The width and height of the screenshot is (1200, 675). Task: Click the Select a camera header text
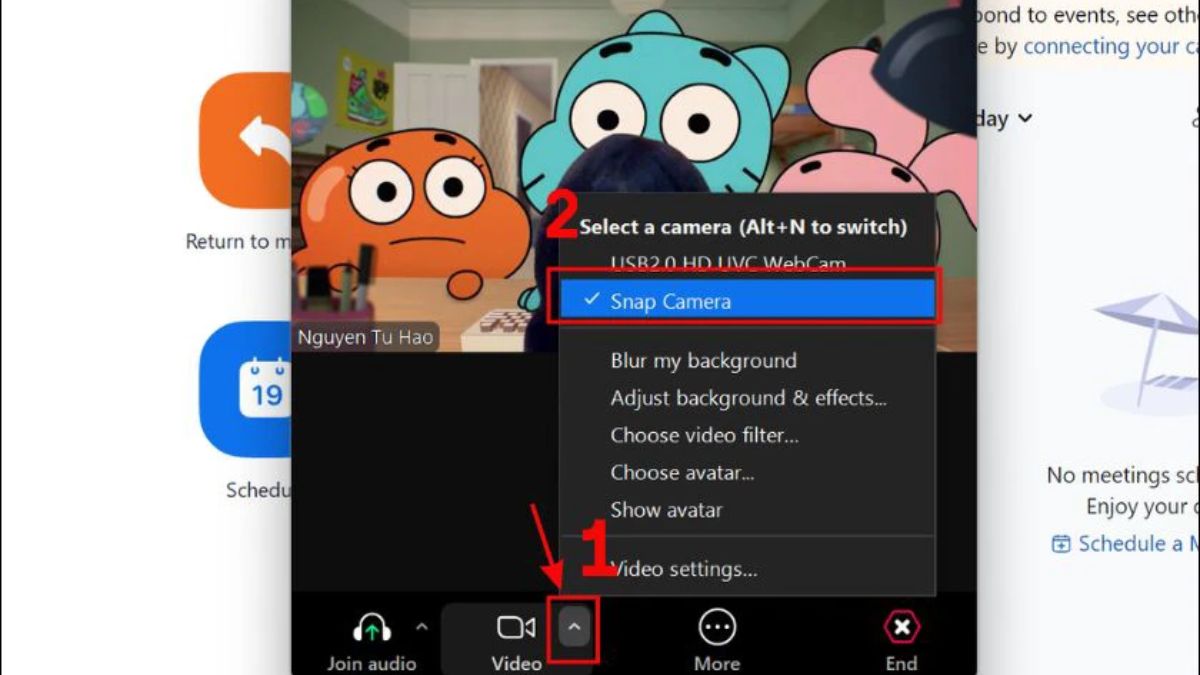pyautogui.click(x=743, y=227)
